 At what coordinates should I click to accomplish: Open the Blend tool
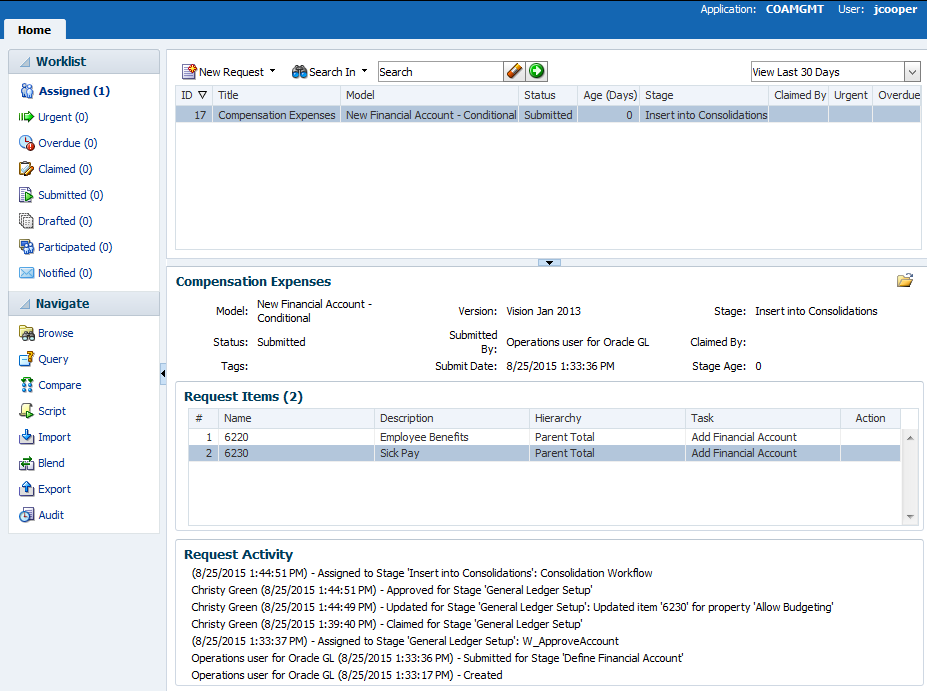tap(51, 463)
